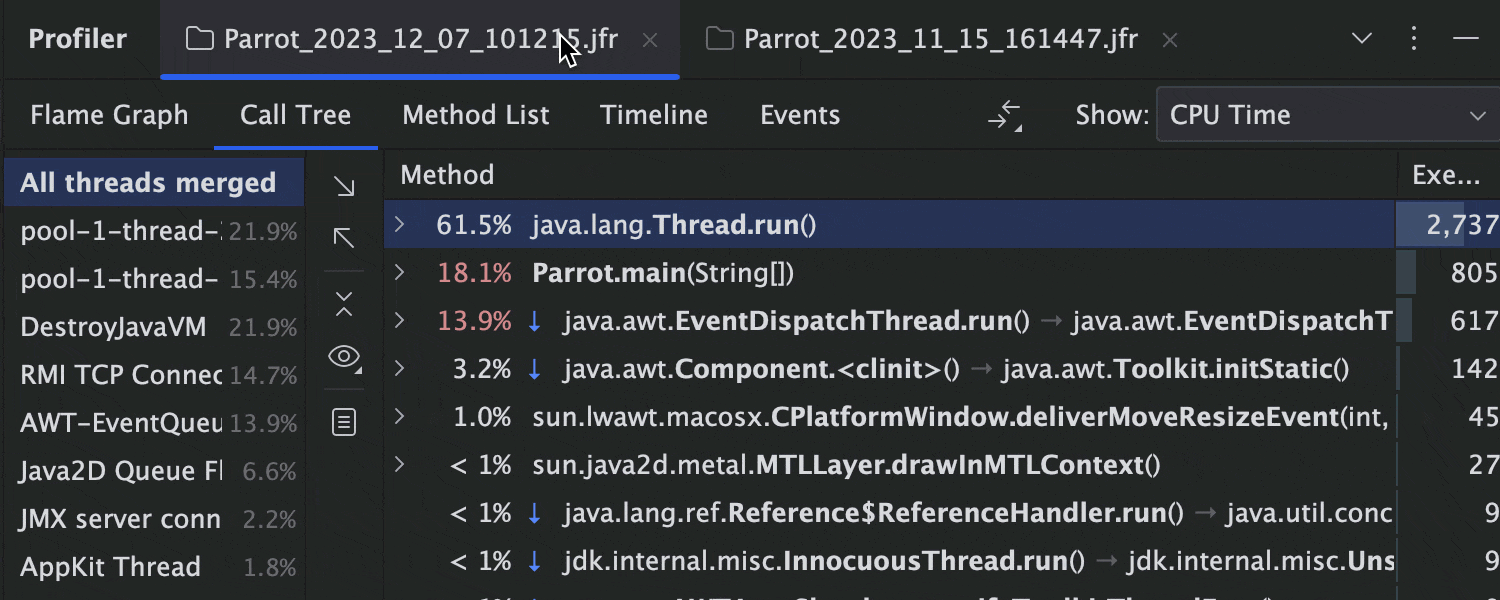This screenshot has width=1500, height=600.
Task: Click the focus on subtree arrow icon
Action: [343, 187]
